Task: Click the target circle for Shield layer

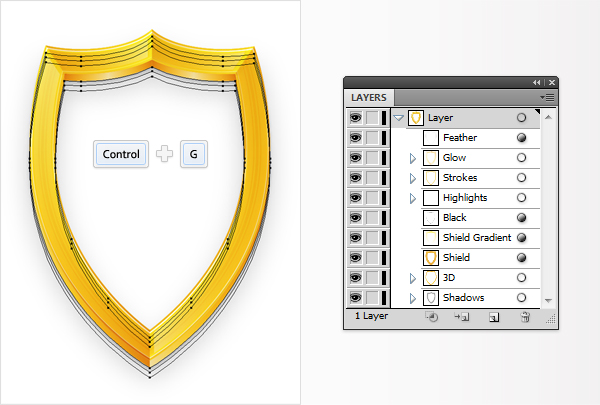Action: pyautogui.click(x=521, y=258)
